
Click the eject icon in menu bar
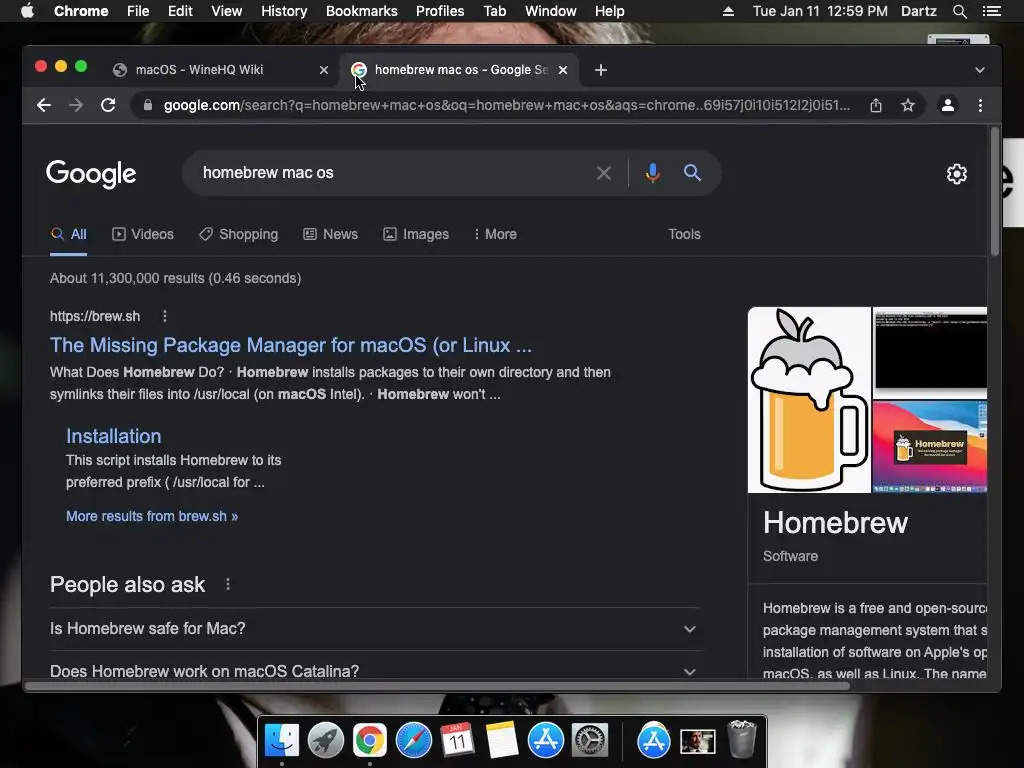coord(728,11)
